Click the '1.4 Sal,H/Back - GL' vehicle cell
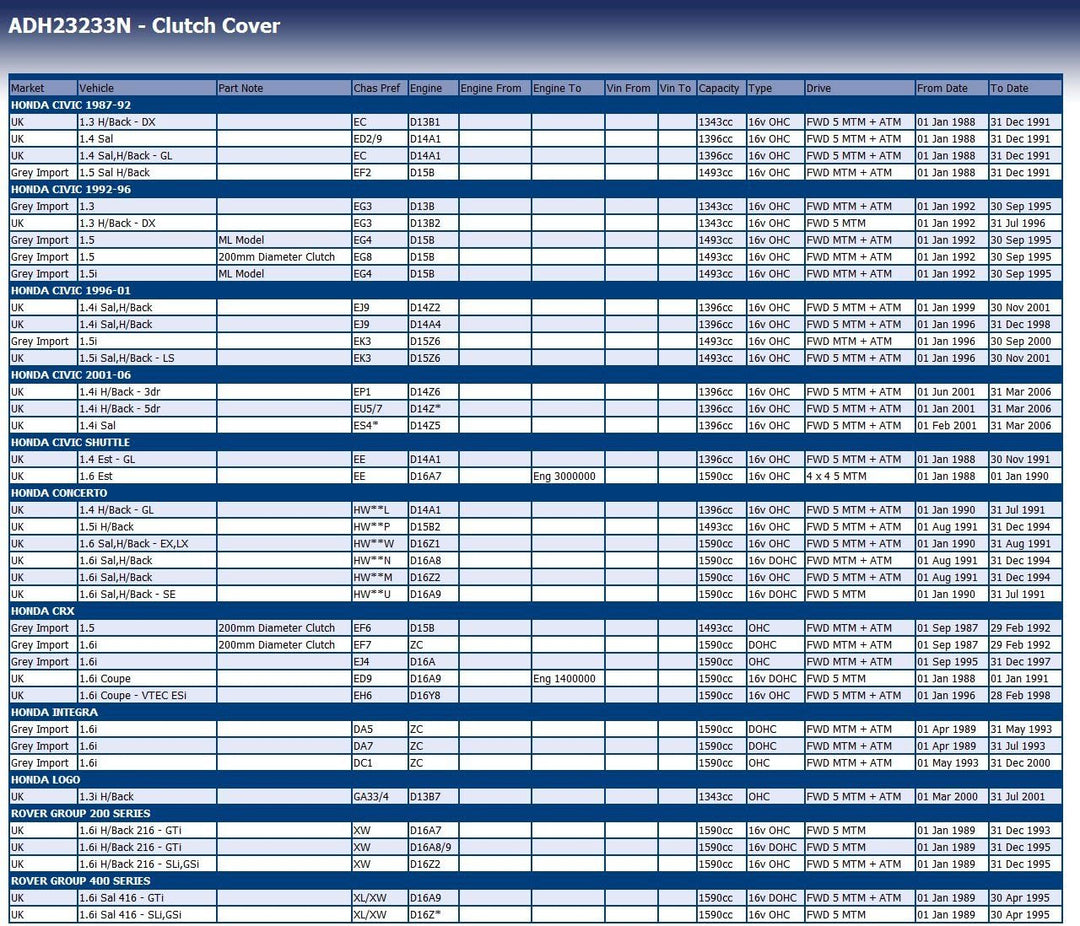This screenshot has height=926, width=1080. coord(147,156)
